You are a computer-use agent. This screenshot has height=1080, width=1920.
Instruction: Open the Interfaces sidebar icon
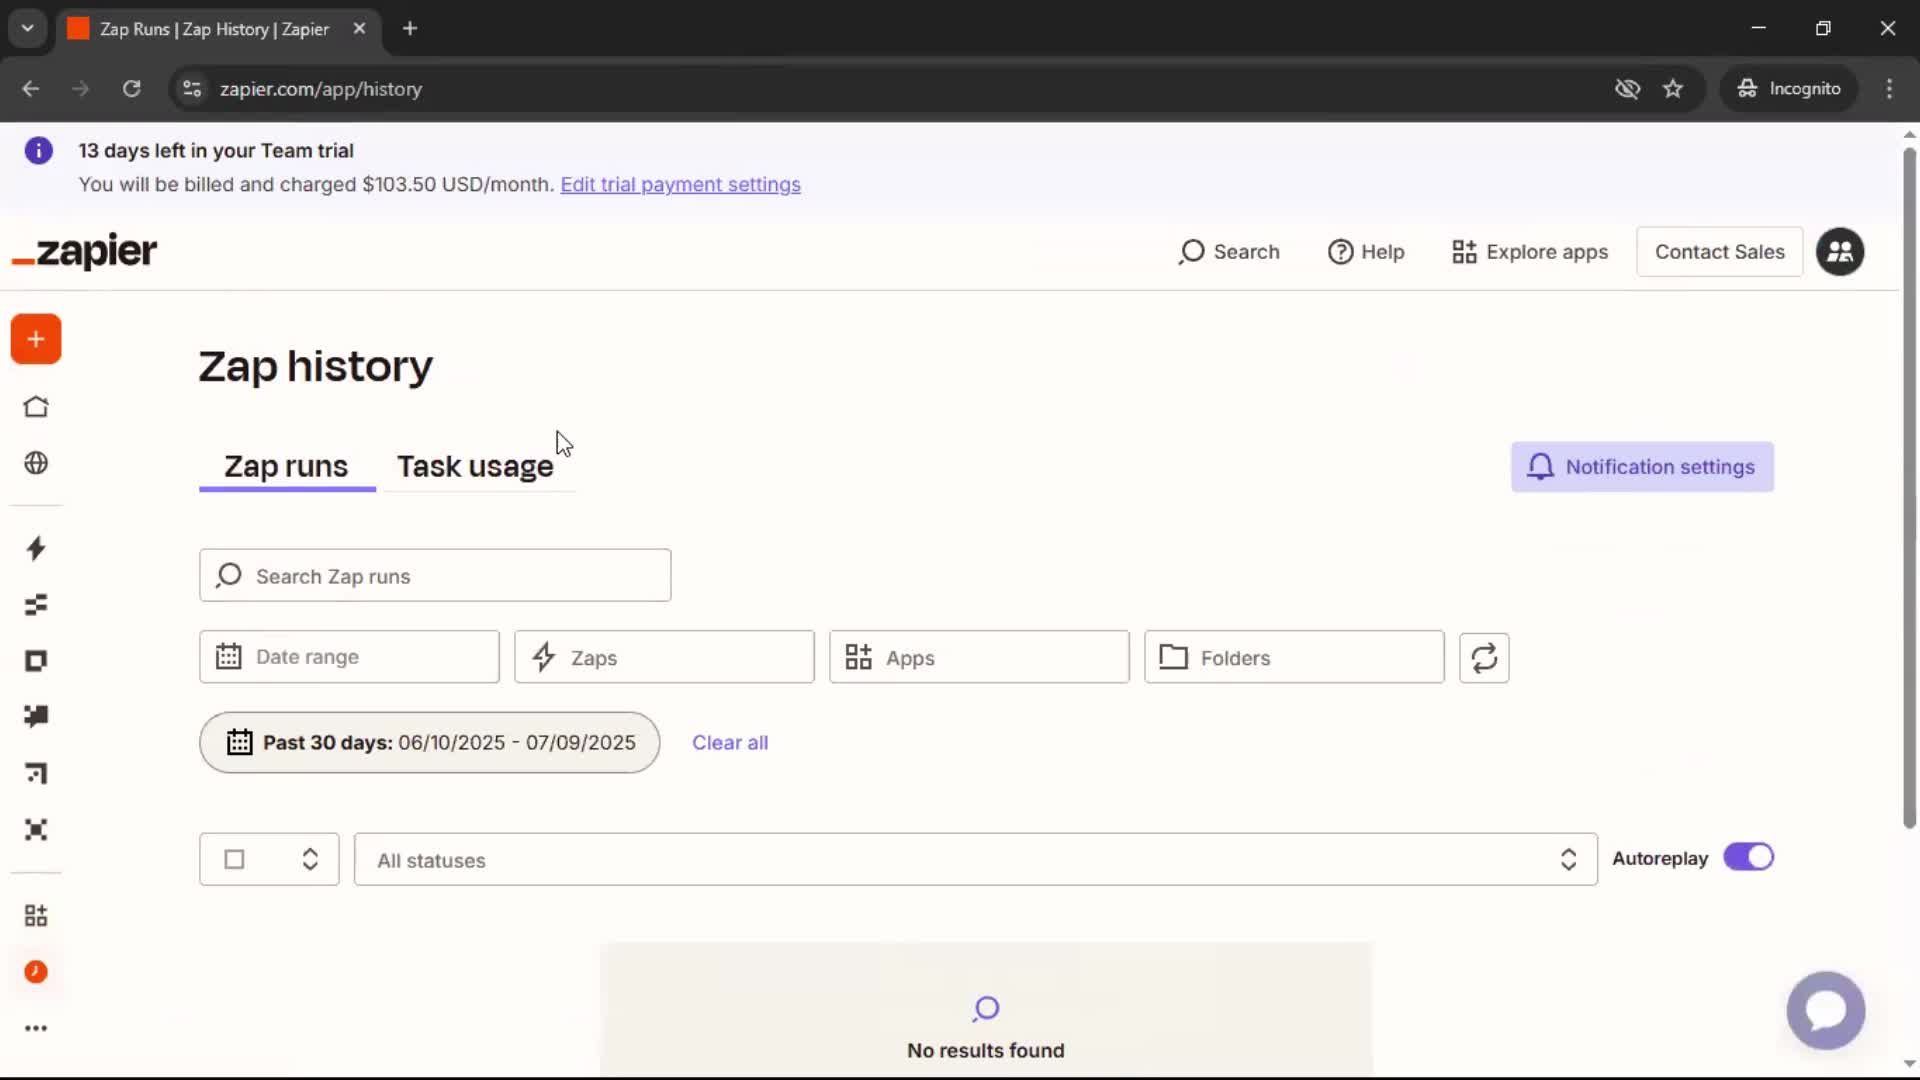(36, 661)
